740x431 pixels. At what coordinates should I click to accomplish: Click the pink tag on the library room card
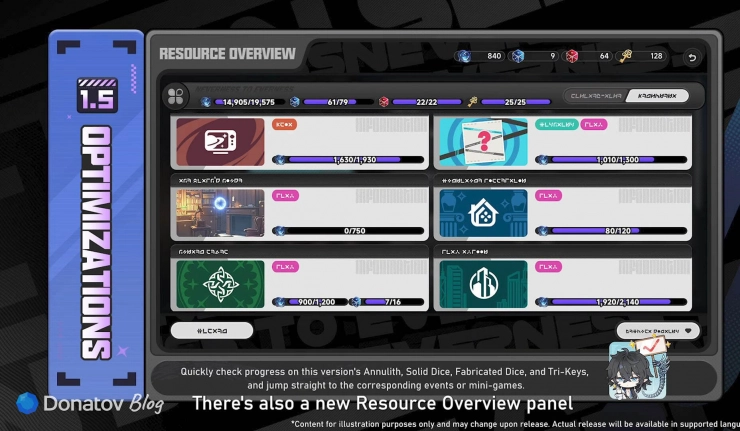coord(285,195)
